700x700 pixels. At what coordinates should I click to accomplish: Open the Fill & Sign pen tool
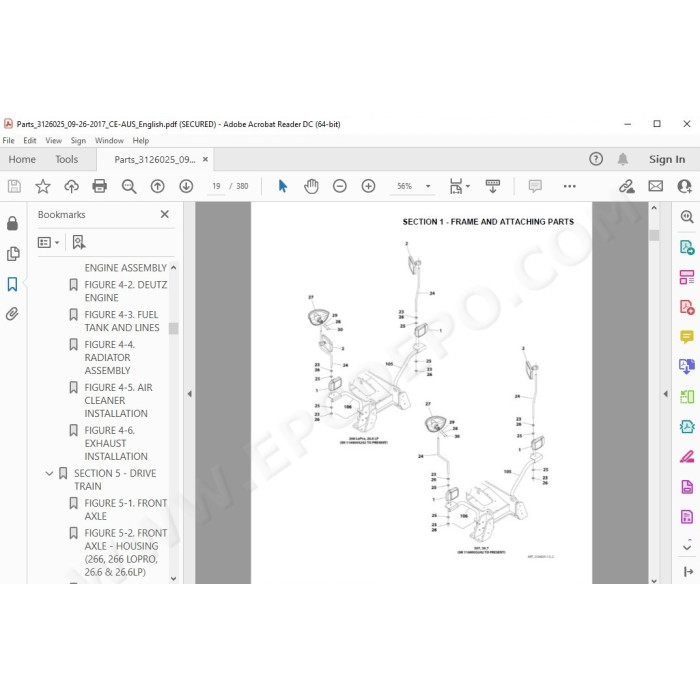click(x=687, y=457)
